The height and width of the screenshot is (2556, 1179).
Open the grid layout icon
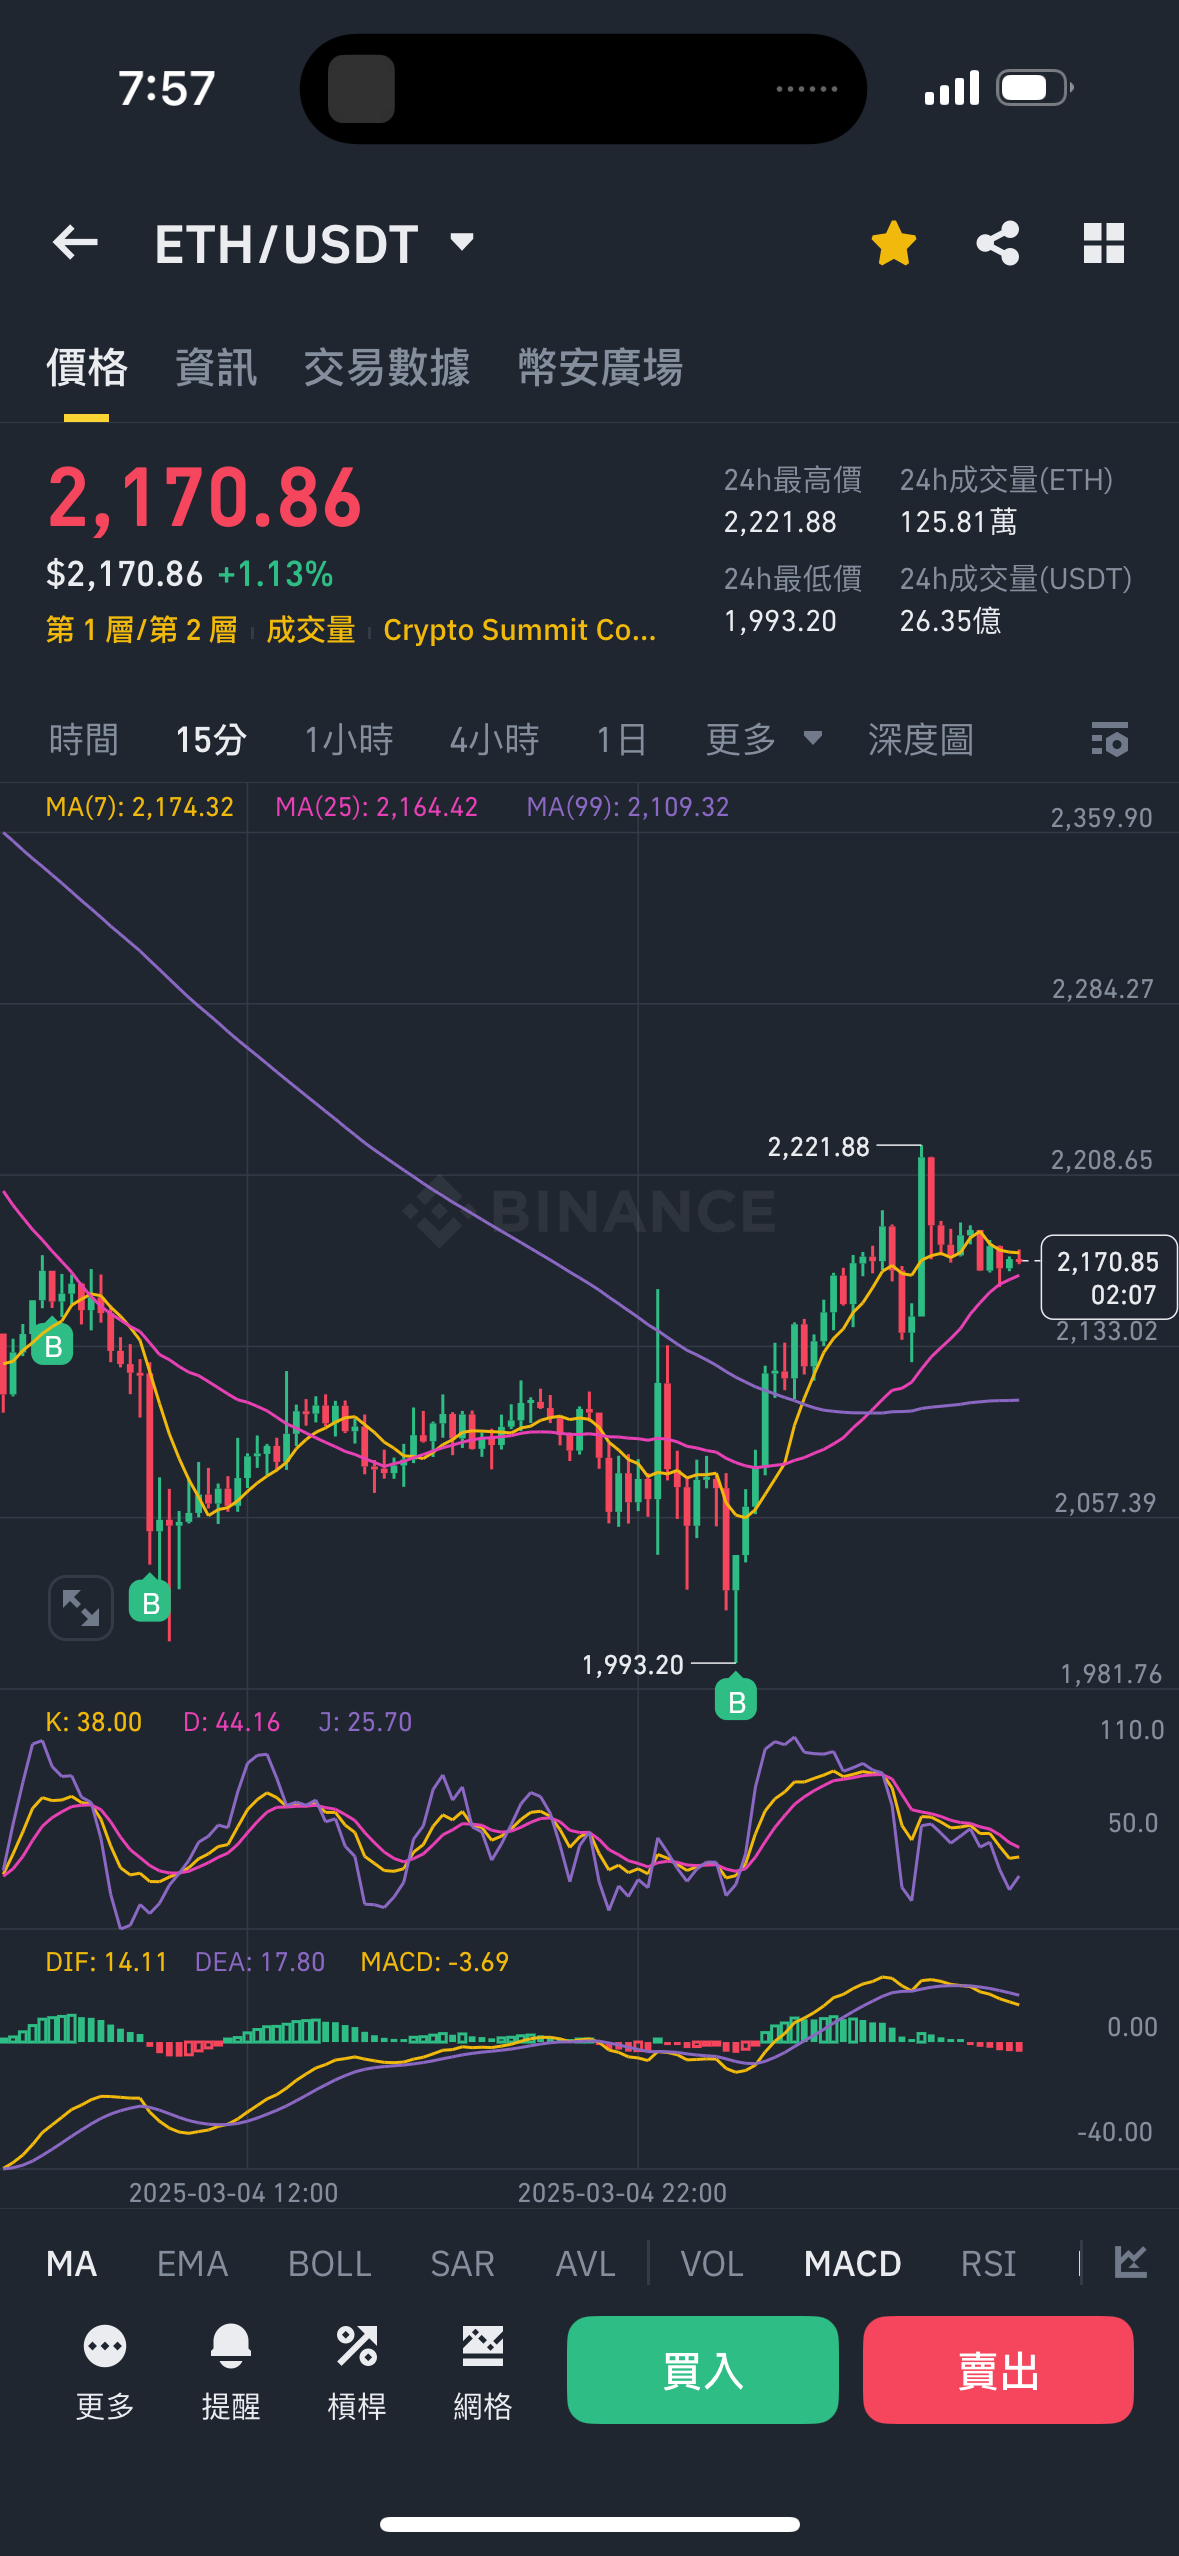click(x=1104, y=243)
